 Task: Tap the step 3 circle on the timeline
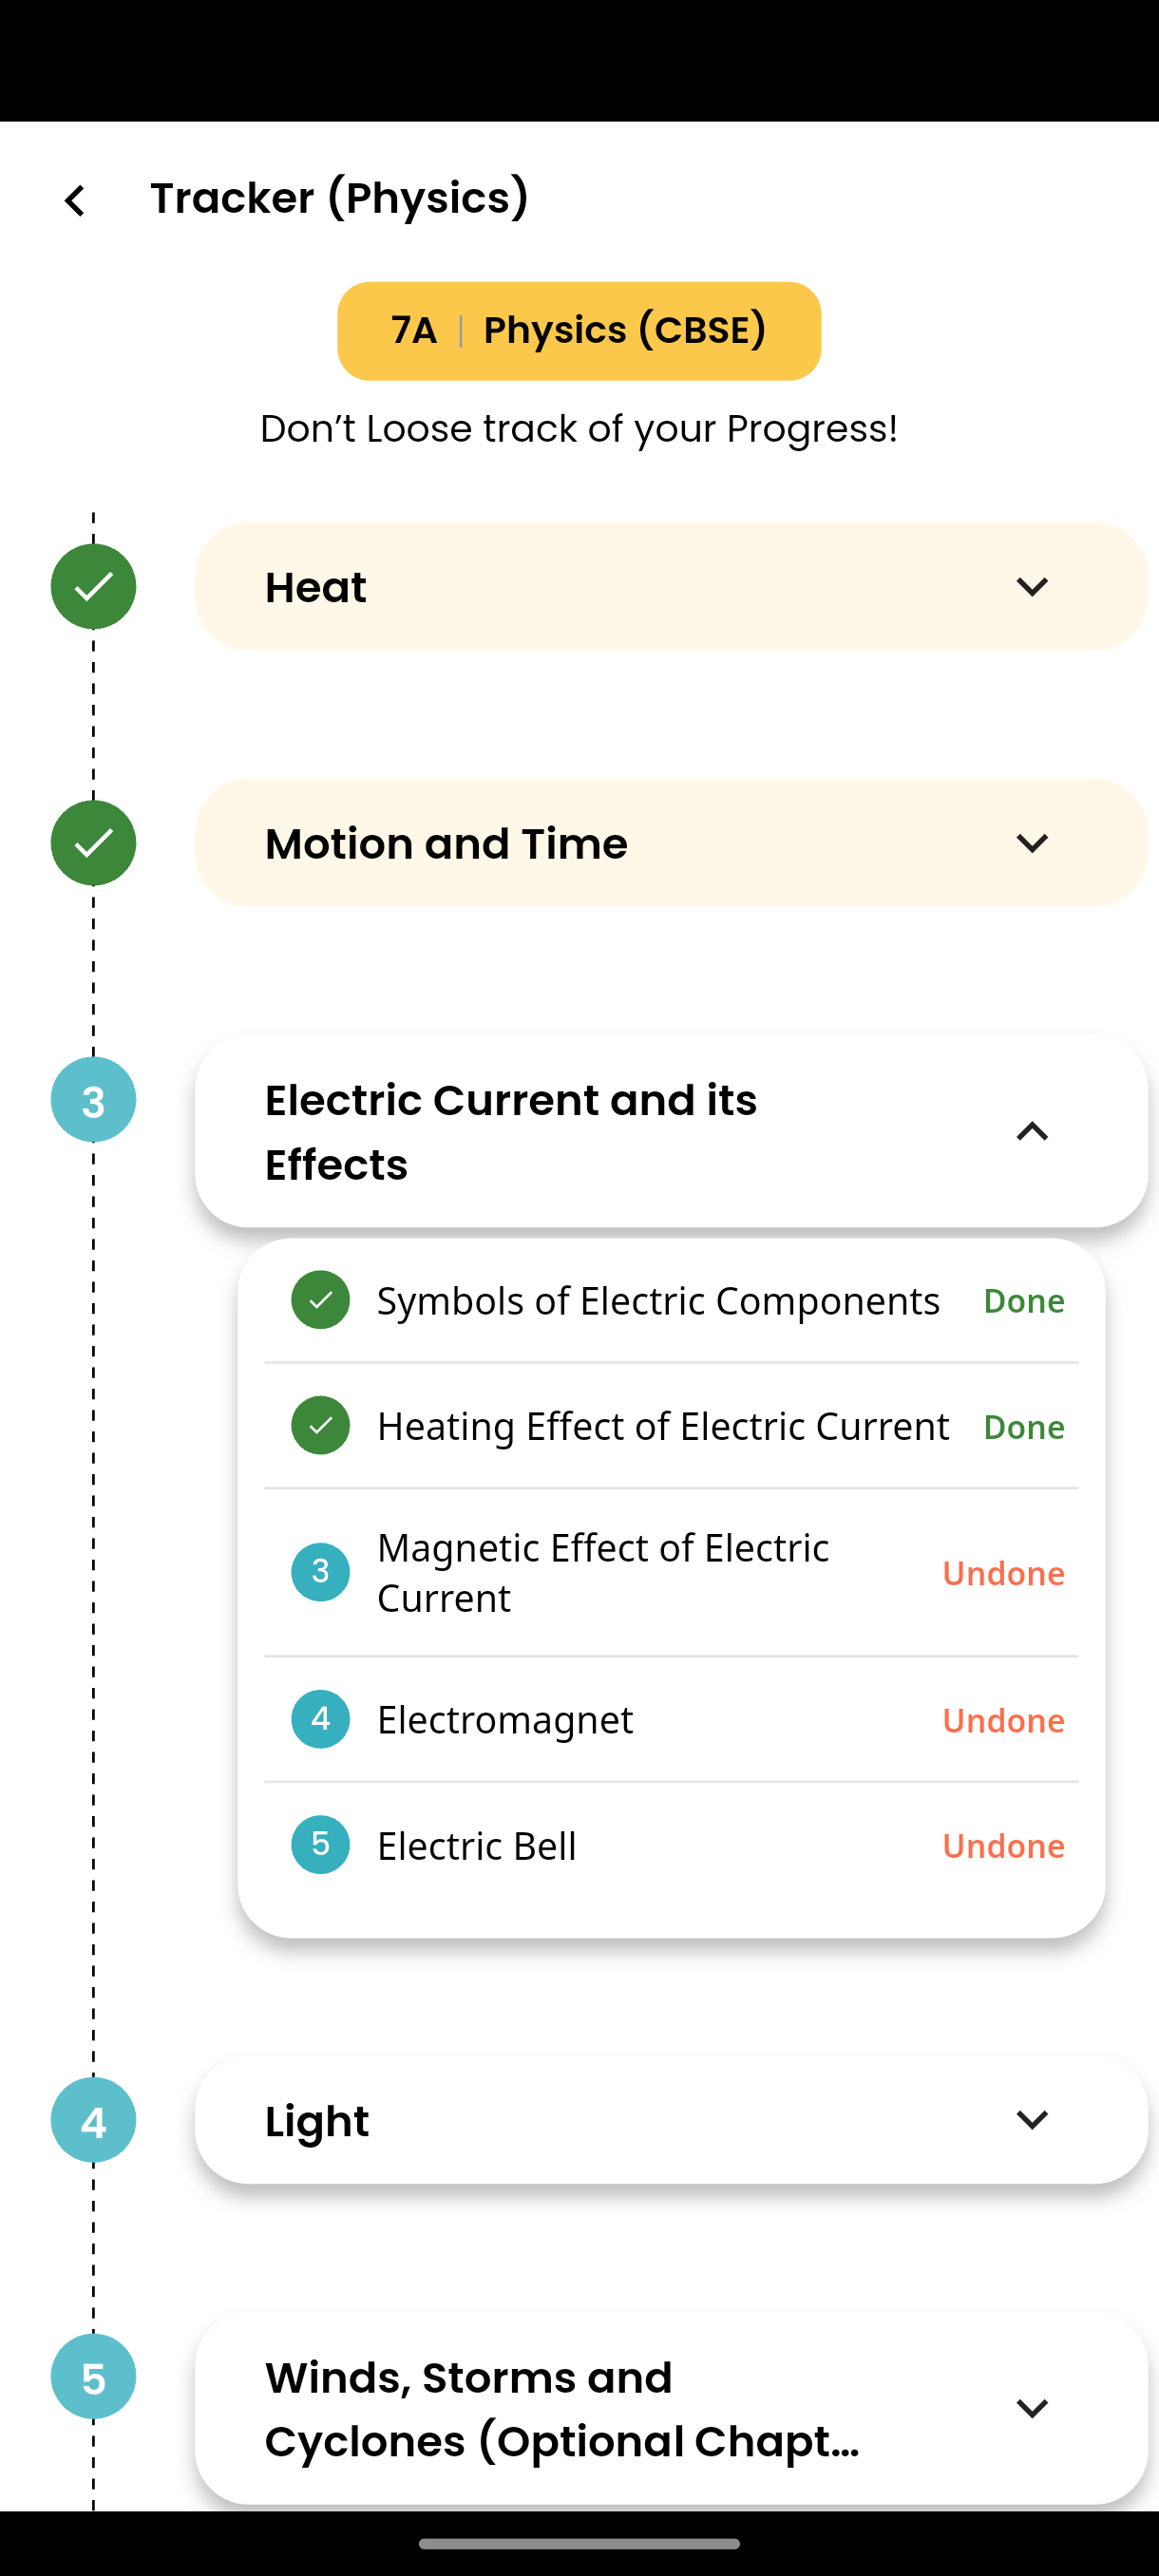[93, 1100]
